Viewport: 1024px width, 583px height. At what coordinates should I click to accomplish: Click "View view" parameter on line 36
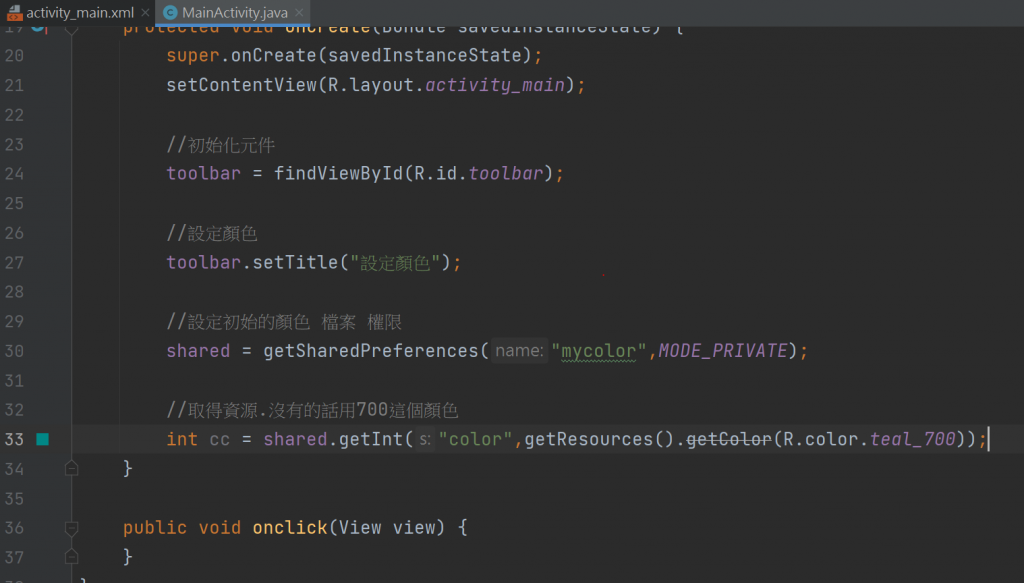387,528
